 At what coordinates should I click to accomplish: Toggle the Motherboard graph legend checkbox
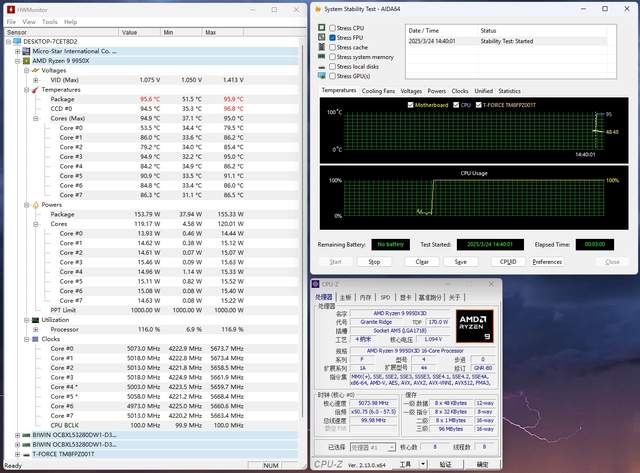(411, 105)
